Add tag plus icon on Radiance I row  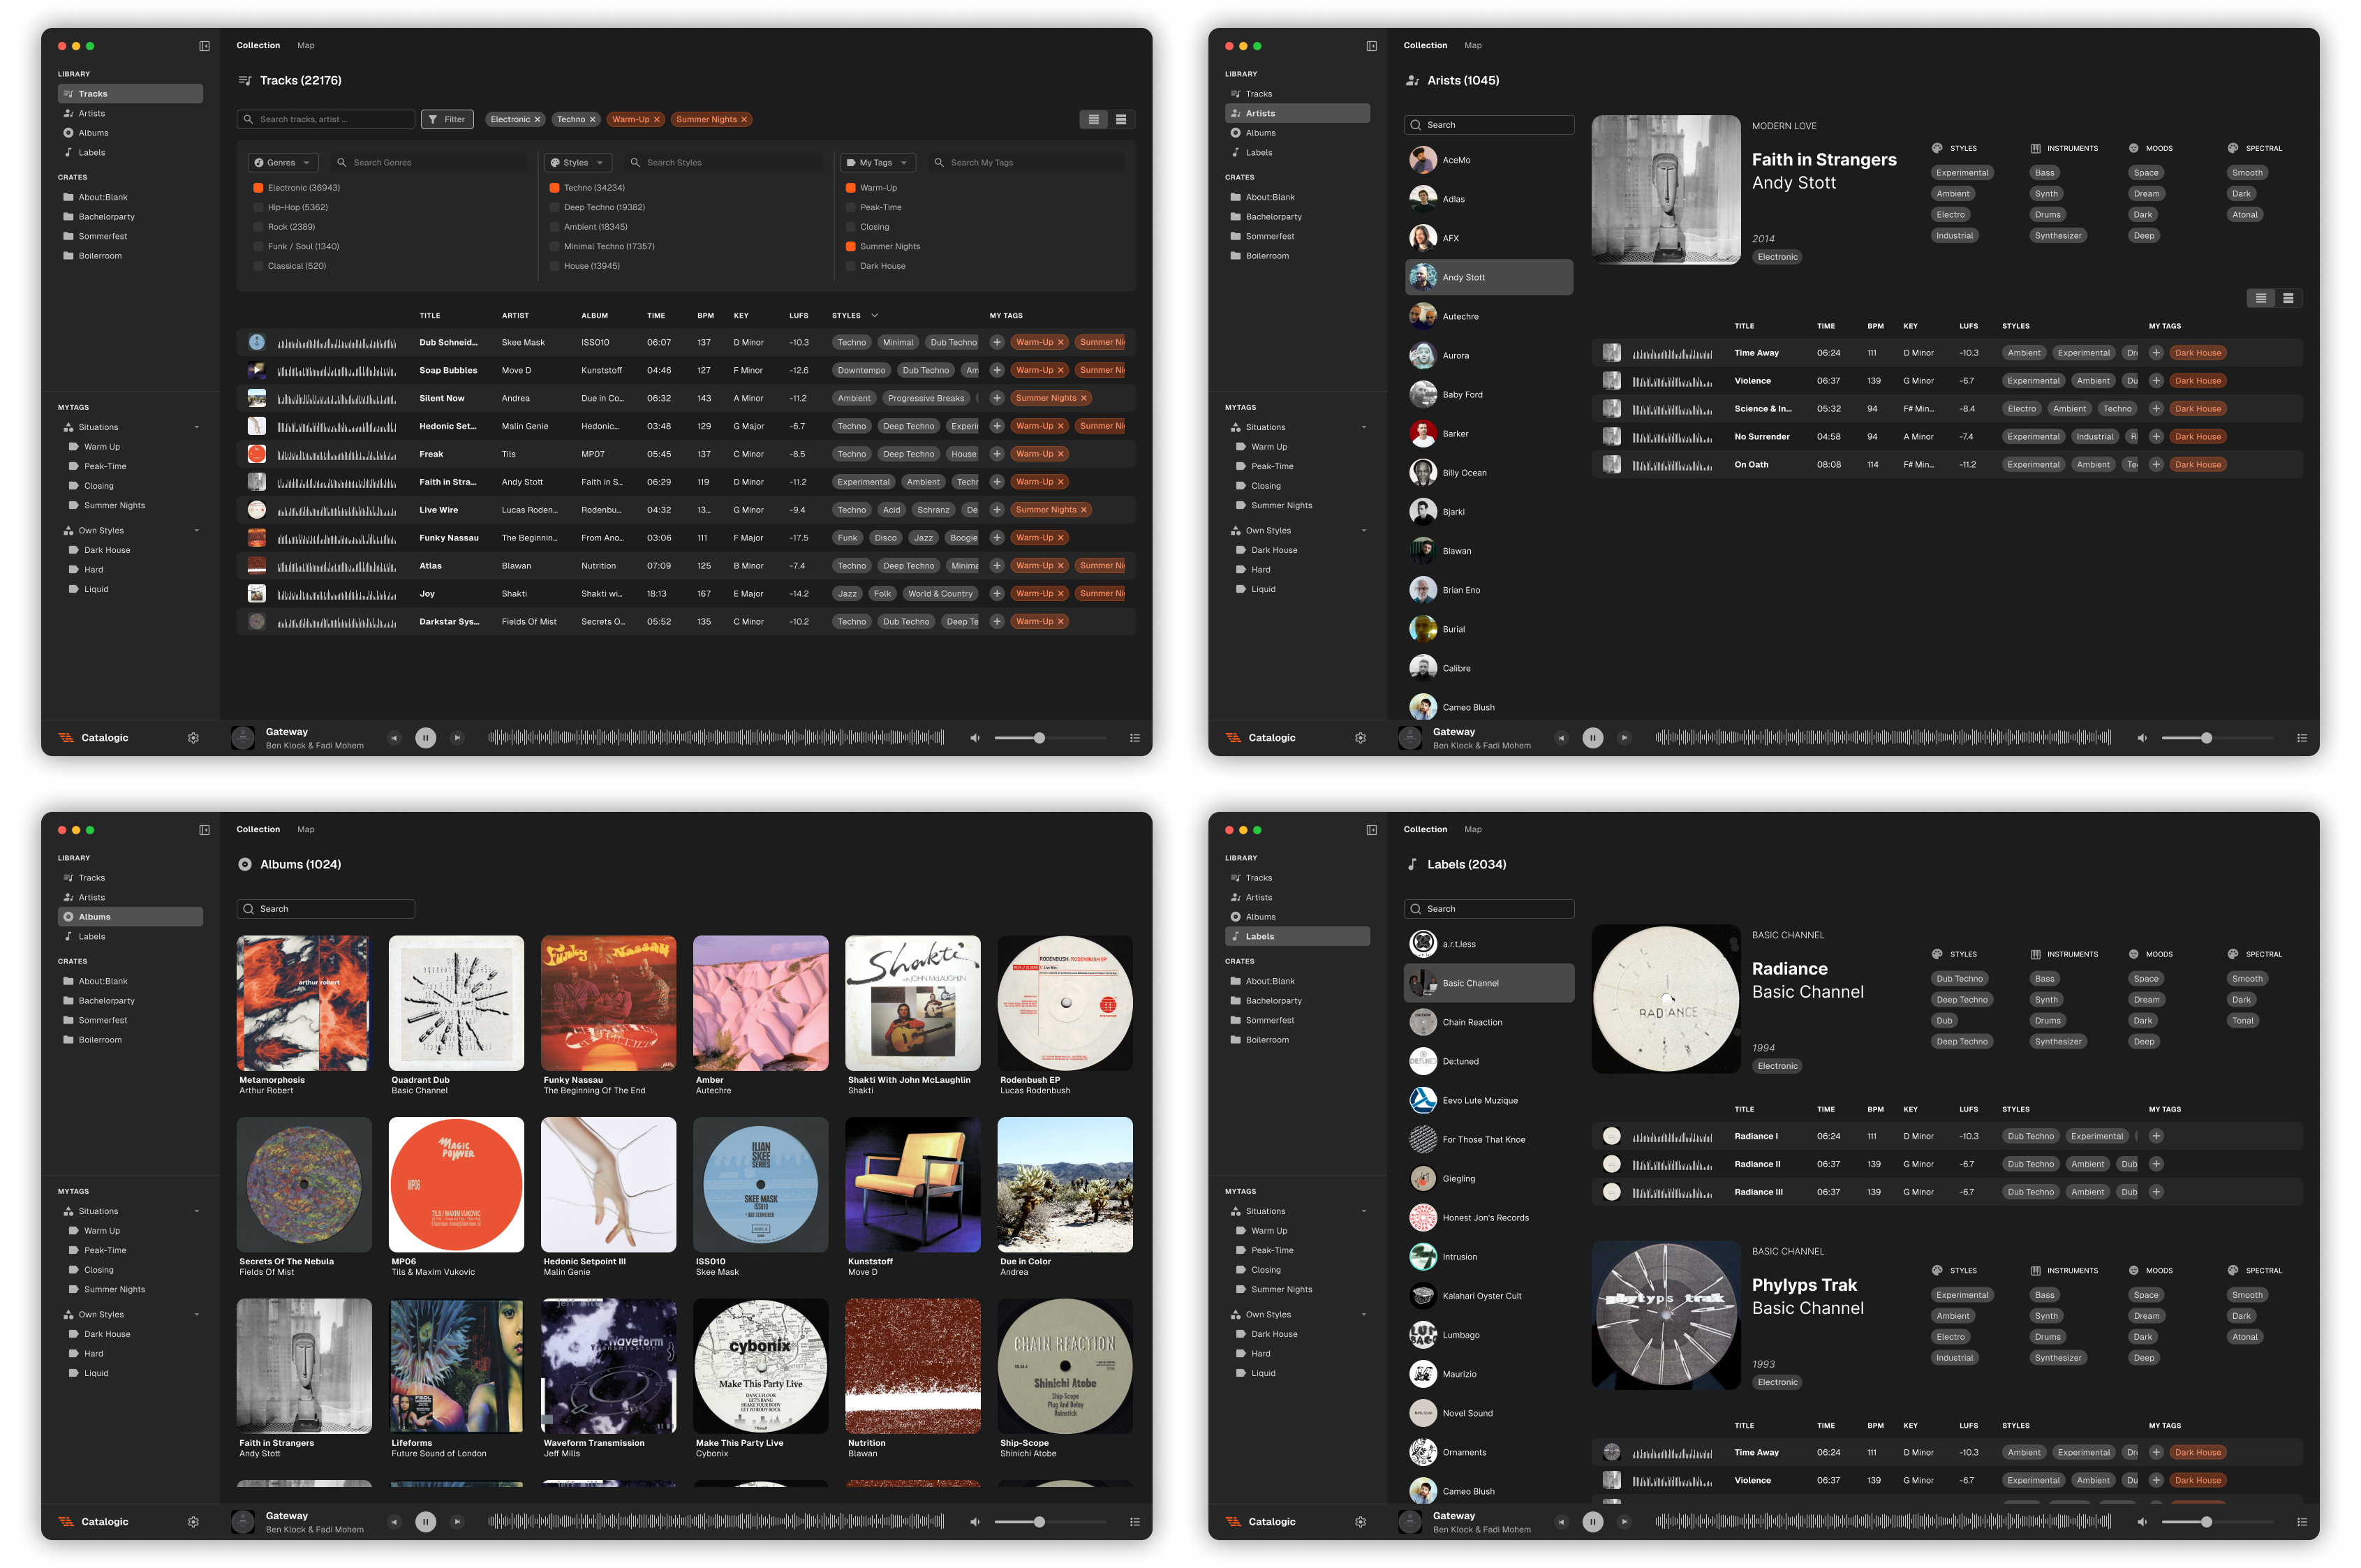point(2156,1136)
